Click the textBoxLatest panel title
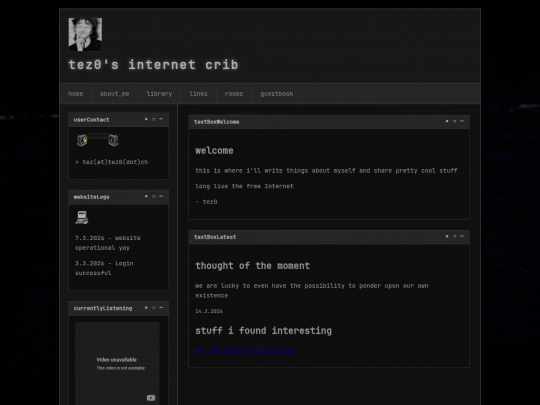The width and height of the screenshot is (540, 405). click(215, 237)
